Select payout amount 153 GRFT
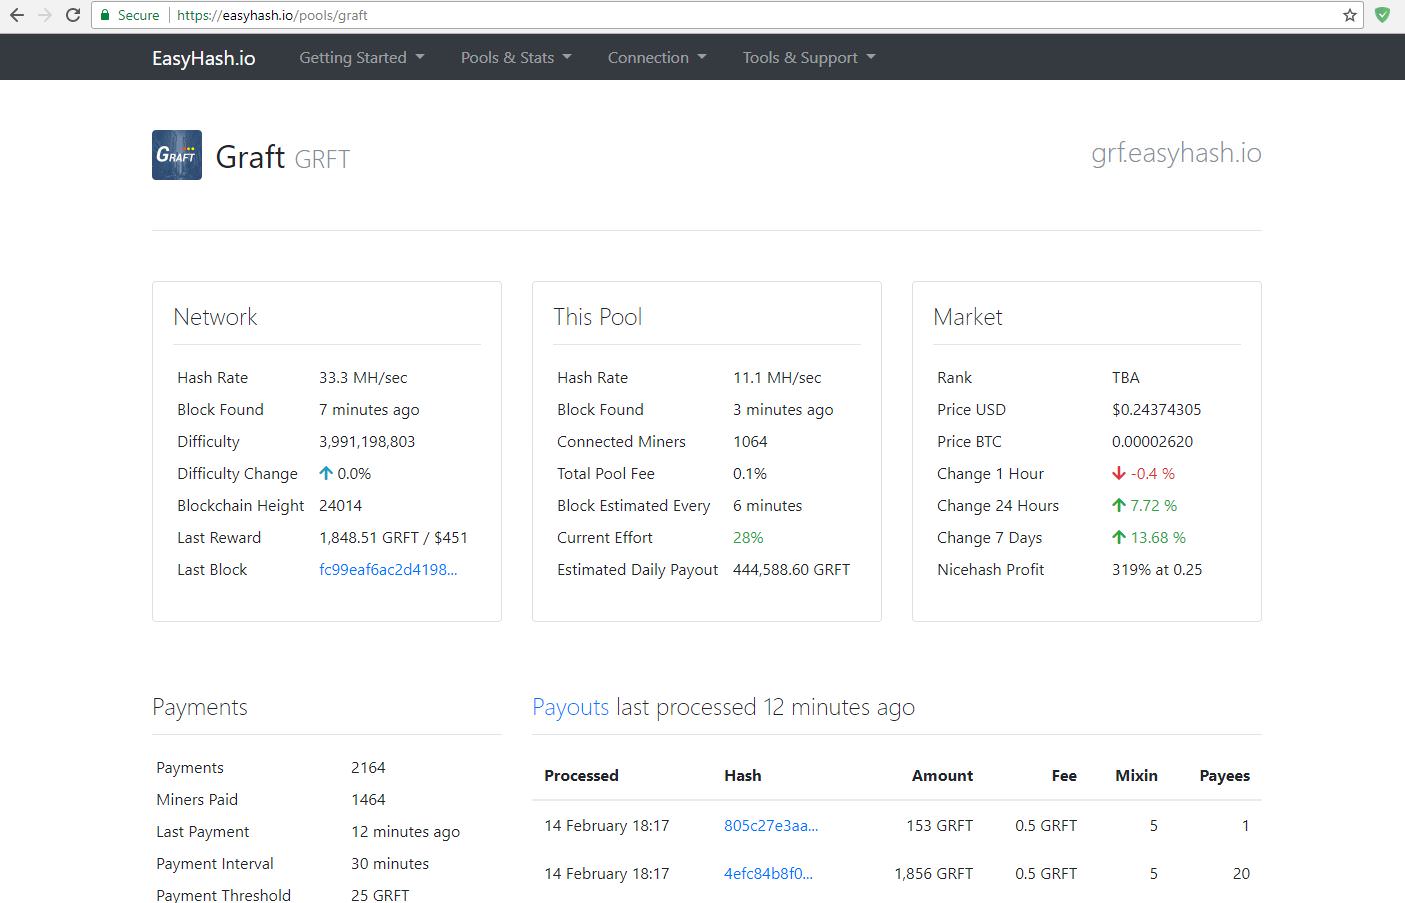Viewport: 1405px width, 903px height. point(940,825)
